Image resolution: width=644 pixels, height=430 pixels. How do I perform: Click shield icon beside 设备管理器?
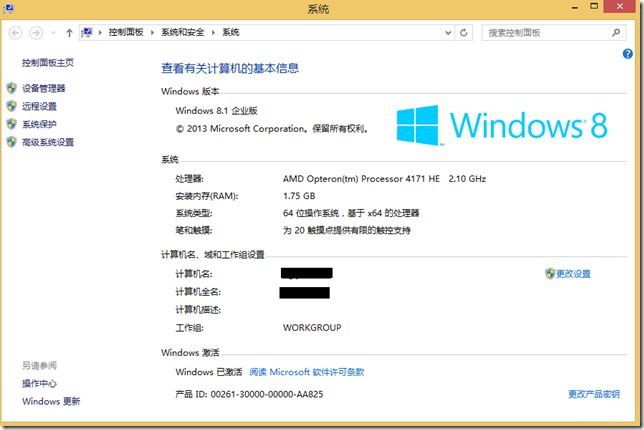12,87
